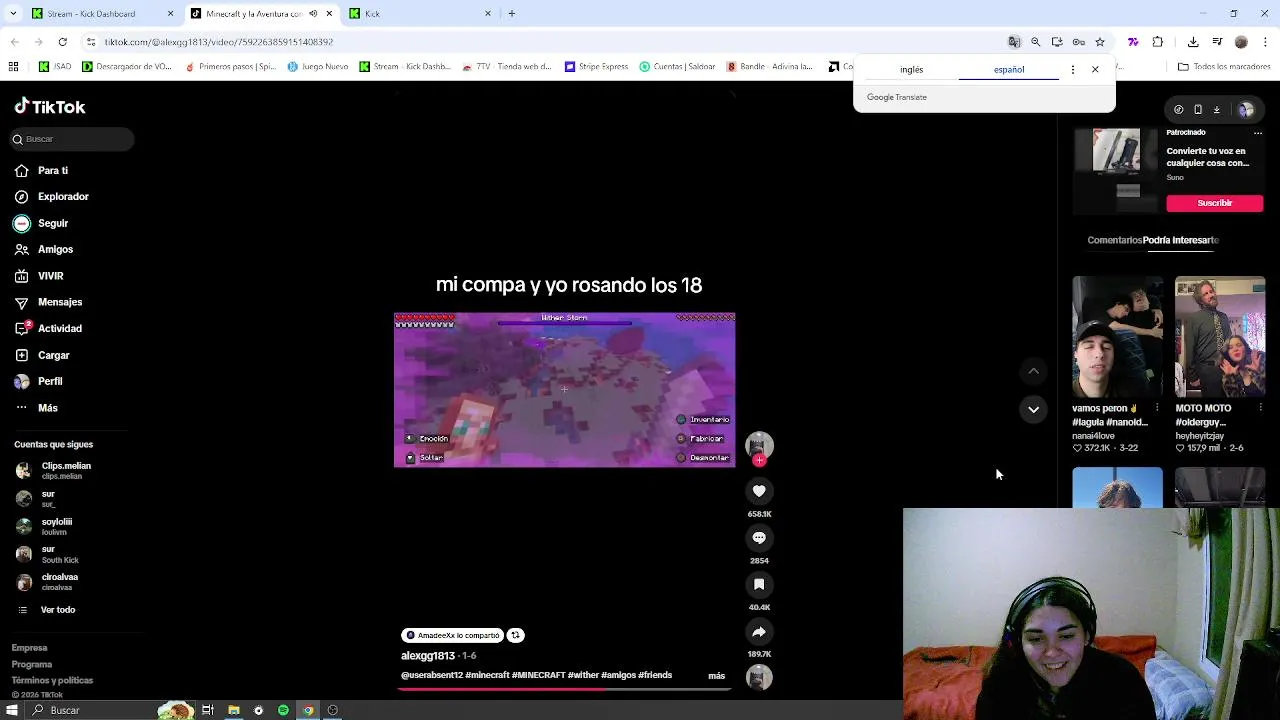Expand video description with más

[717, 676]
